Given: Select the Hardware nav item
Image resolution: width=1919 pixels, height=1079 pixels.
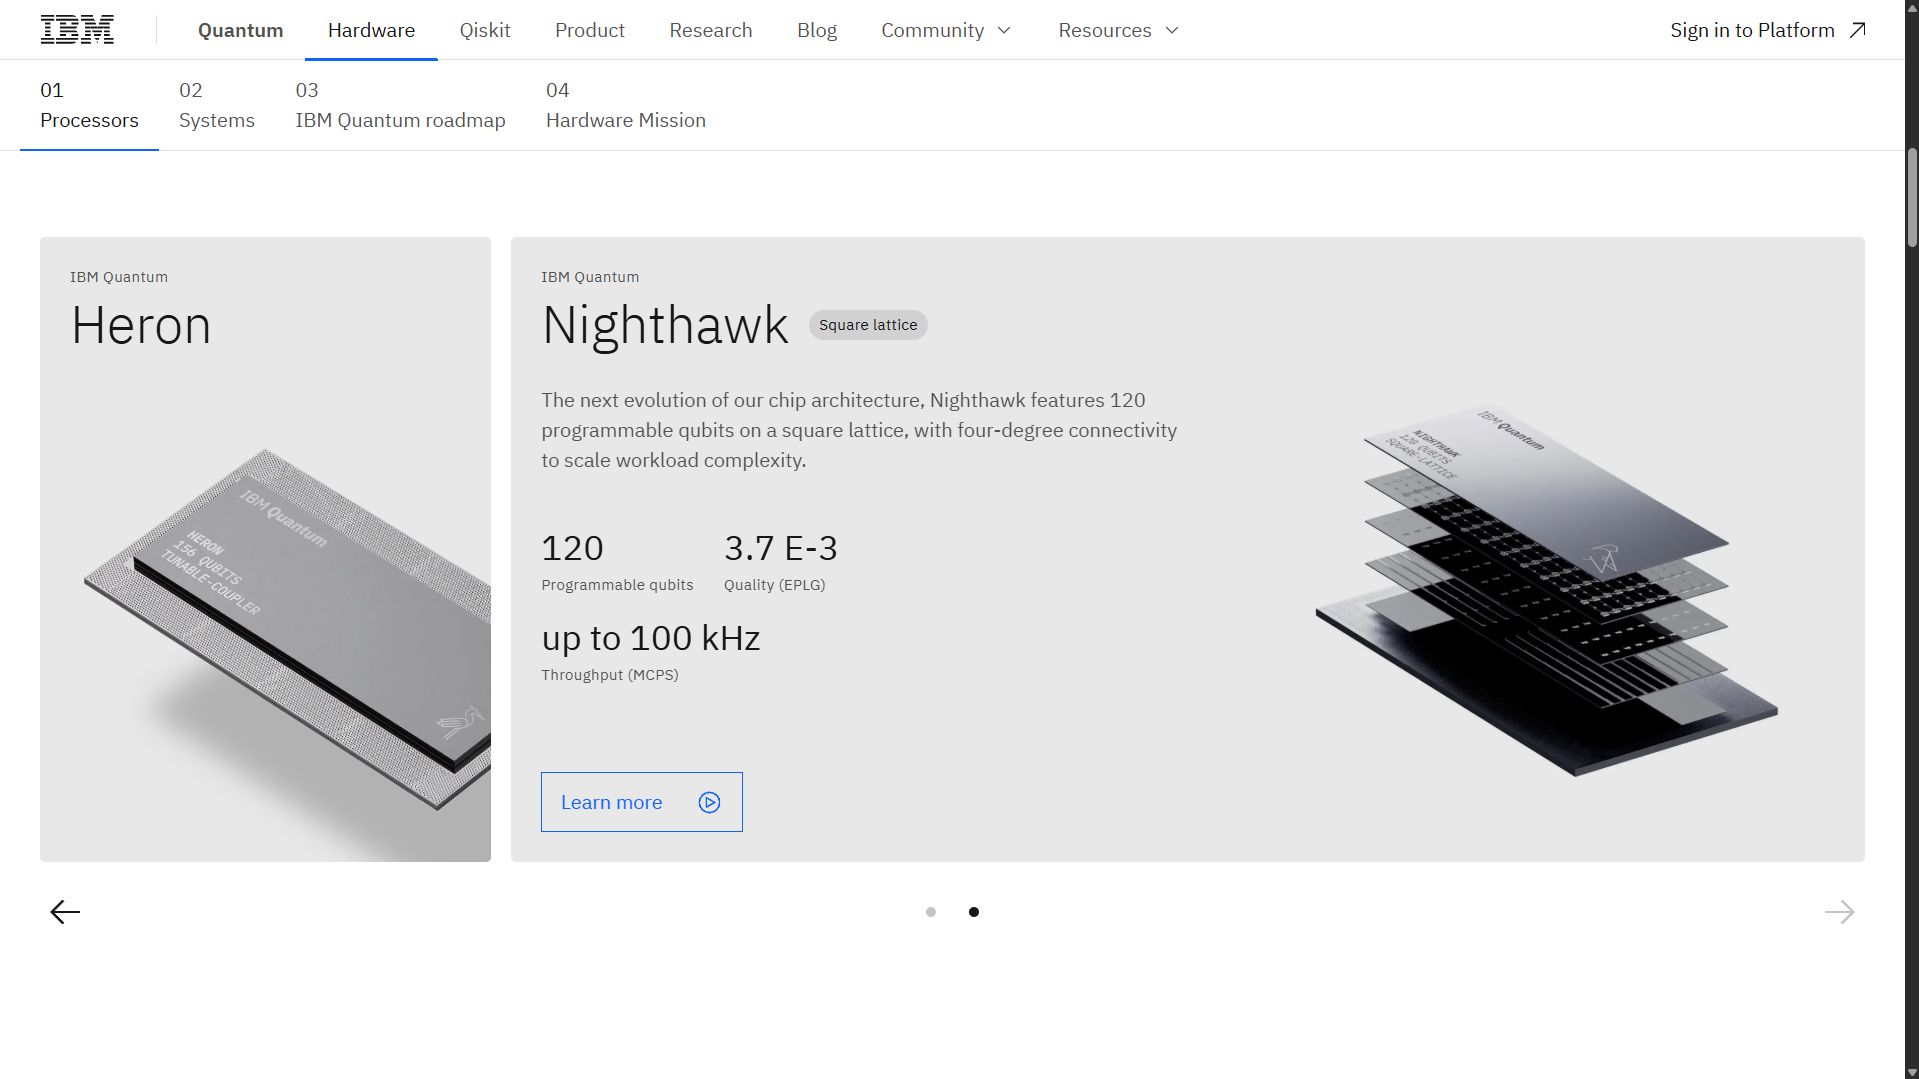Looking at the screenshot, I should [371, 30].
